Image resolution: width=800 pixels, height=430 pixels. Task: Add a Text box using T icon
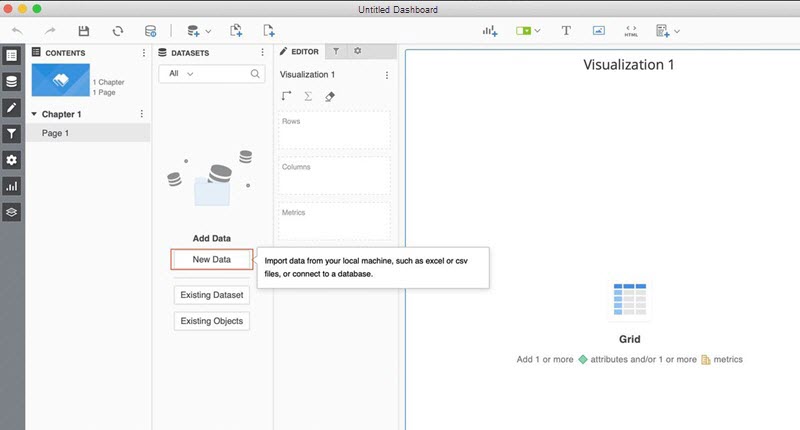[x=566, y=31]
